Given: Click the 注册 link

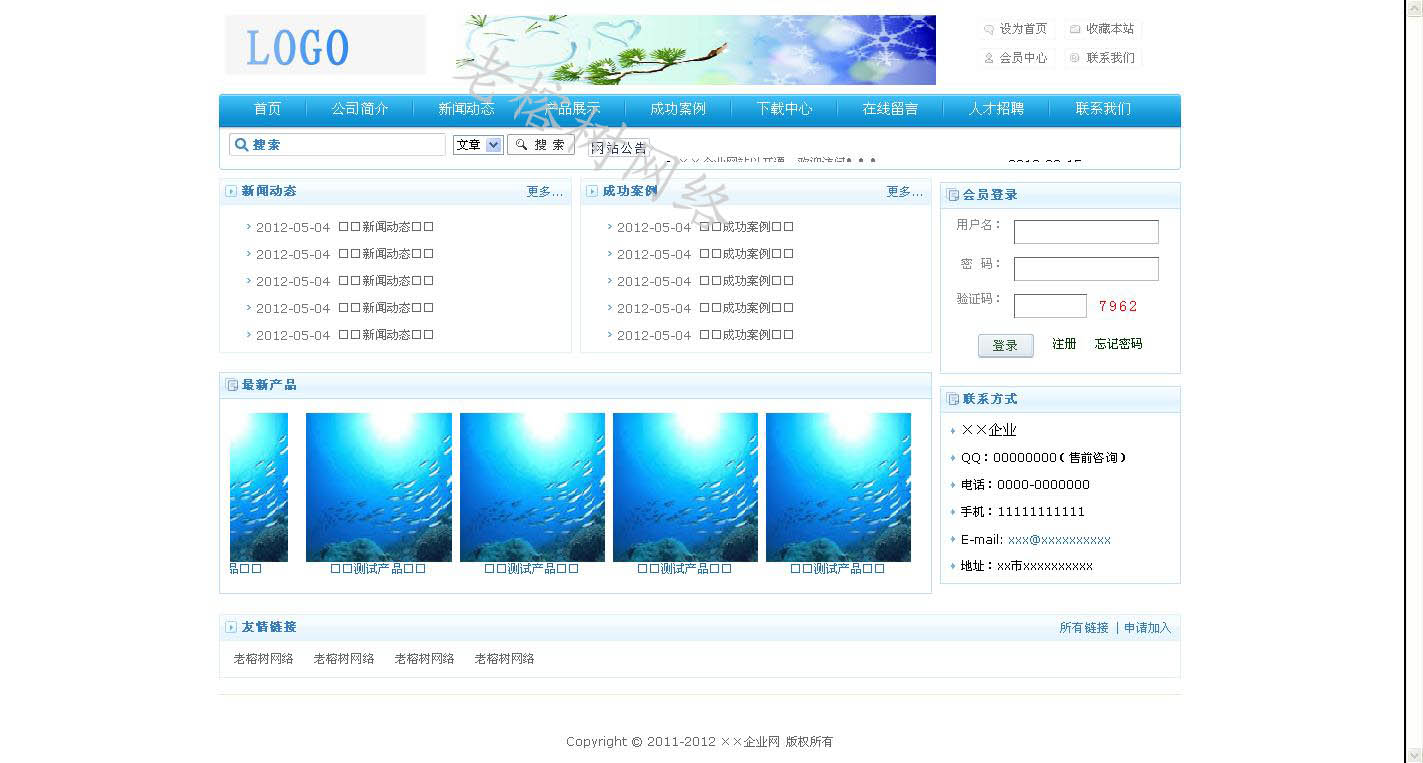Looking at the screenshot, I should [1064, 344].
